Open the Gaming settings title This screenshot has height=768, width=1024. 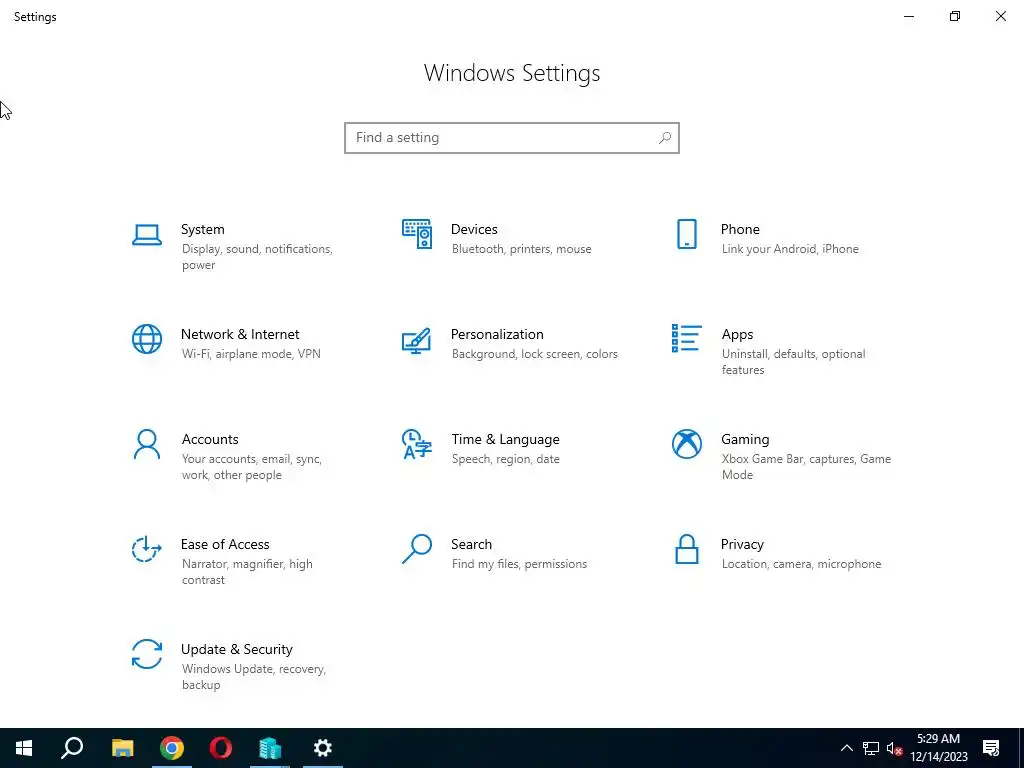click(745, 440)
